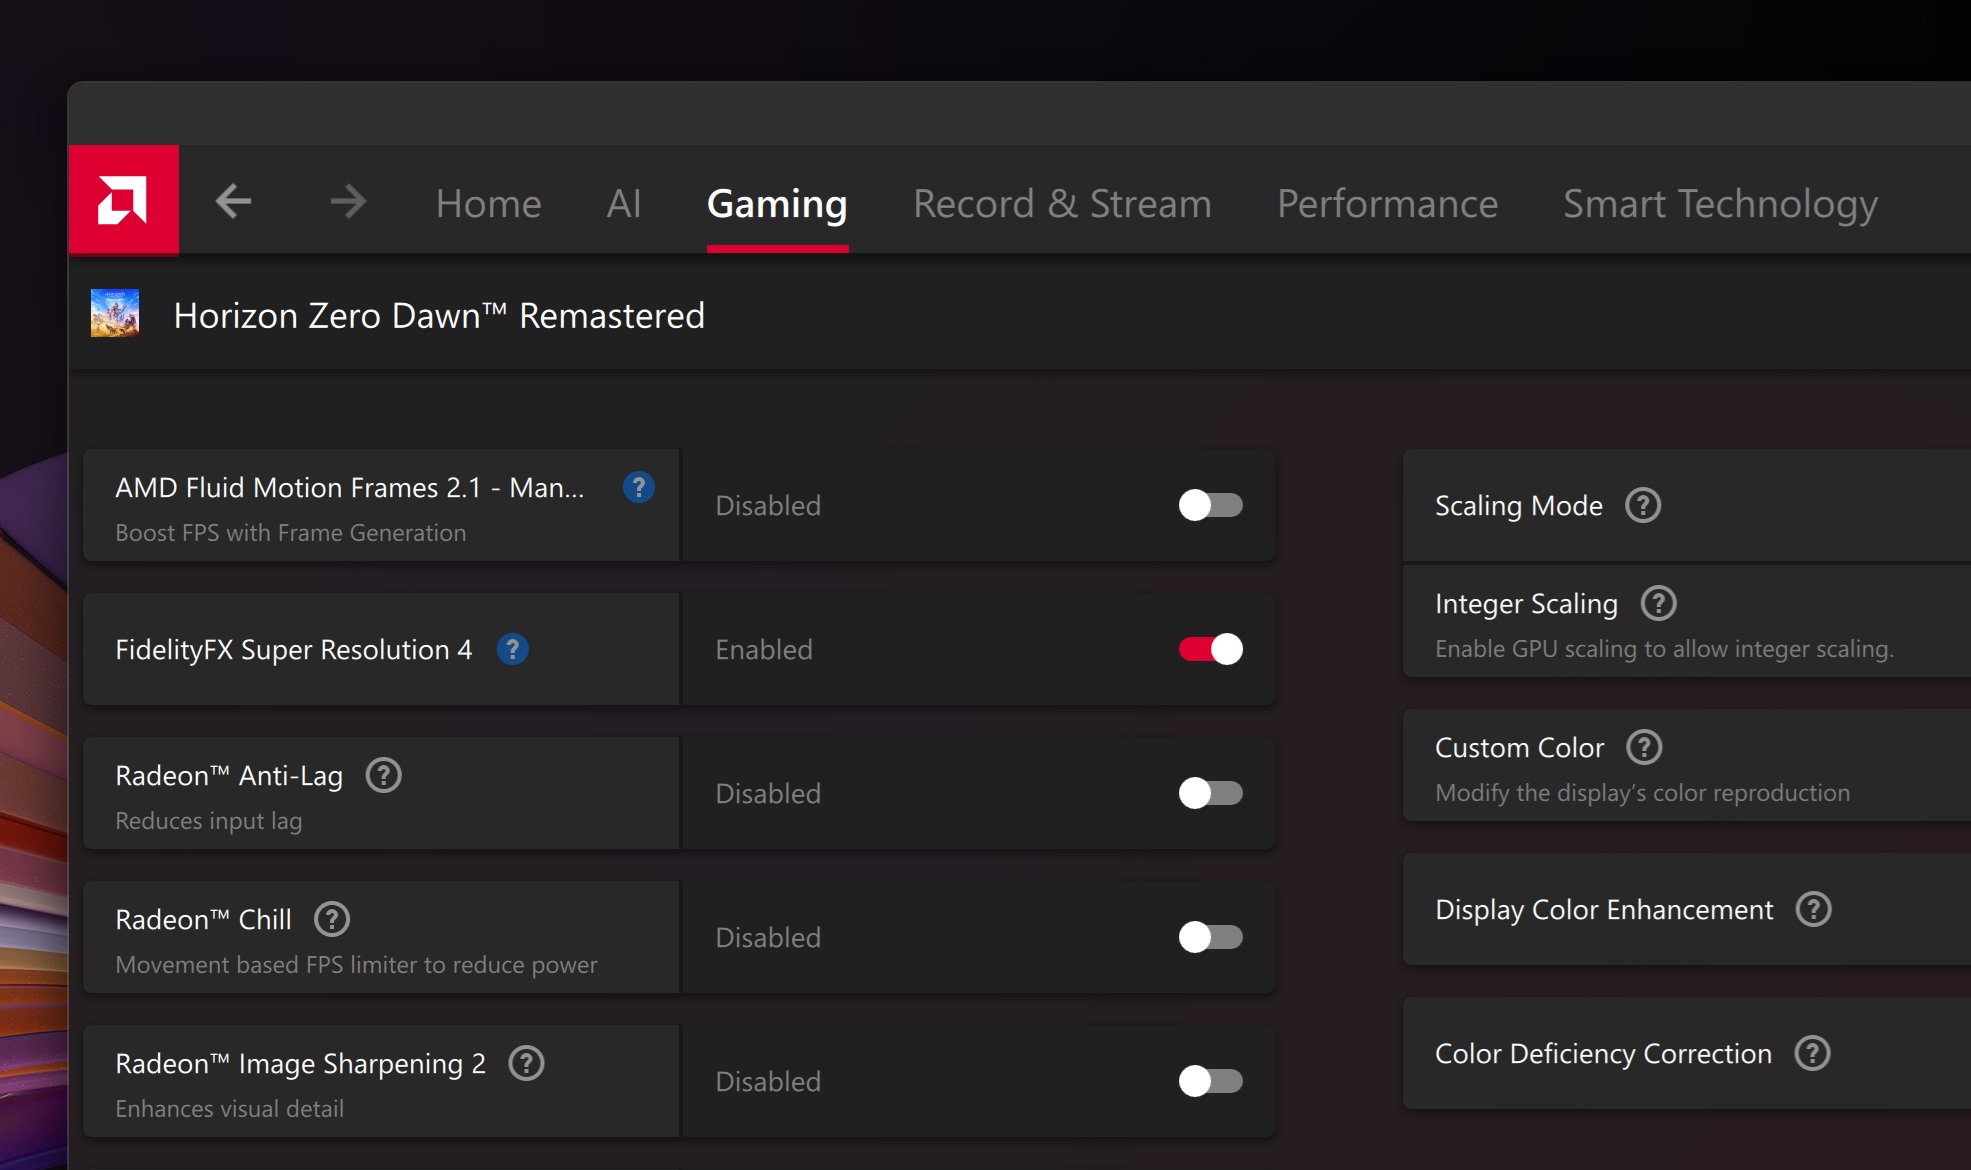The width and height of the screenshot is (1971, 1170).
Task: Click the Enabled status for FidelityFX
Action: [x=764, y=650]
